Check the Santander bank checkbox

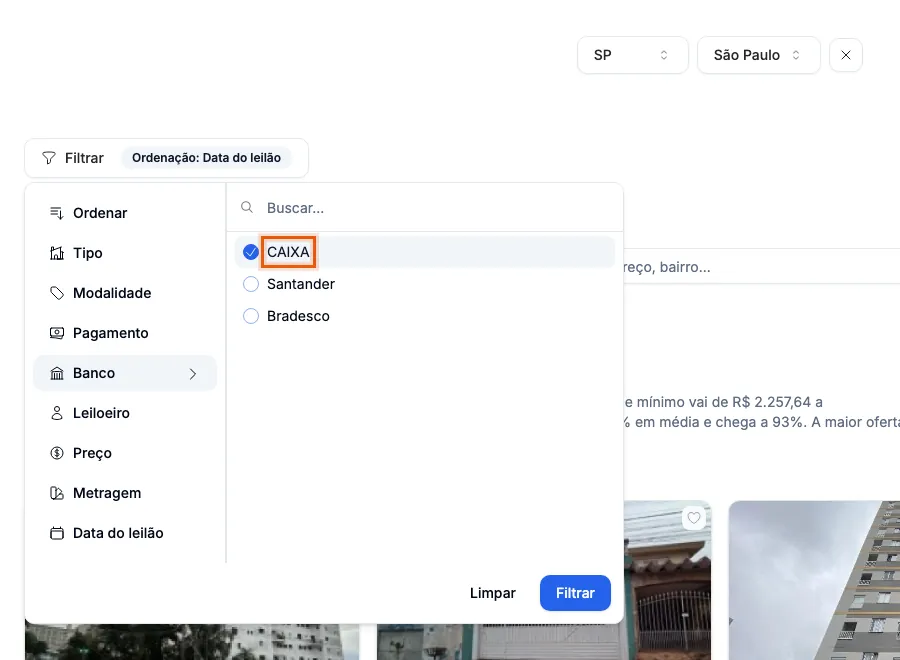(x=251, y=284)
